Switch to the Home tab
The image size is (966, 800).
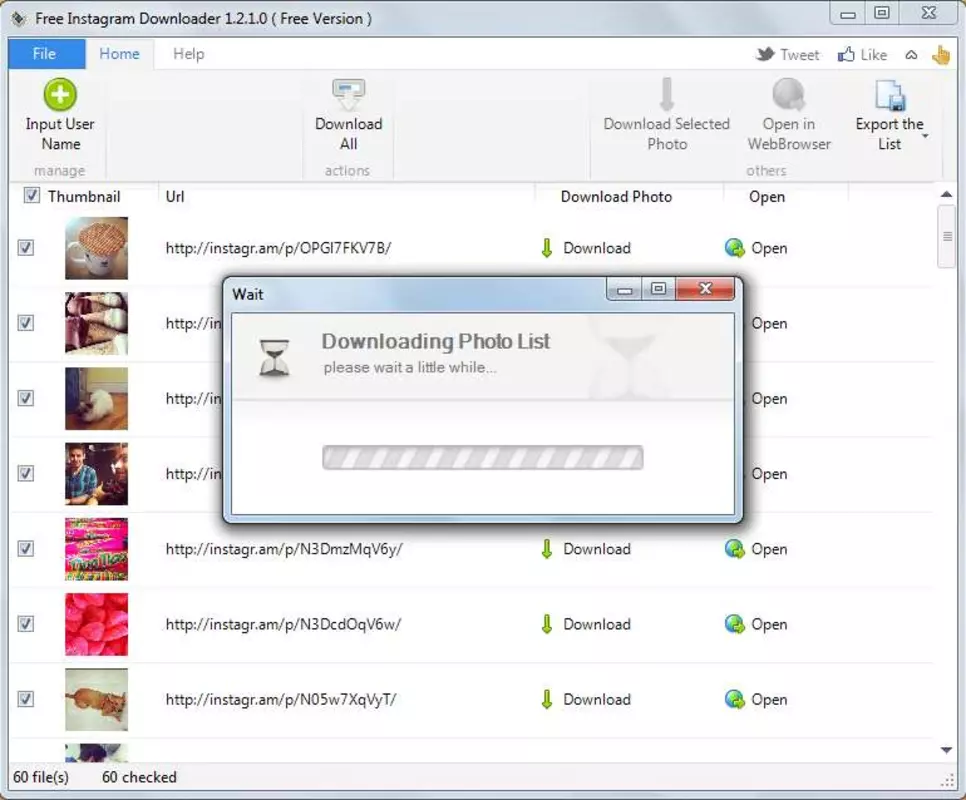click(x=119, y=54)
